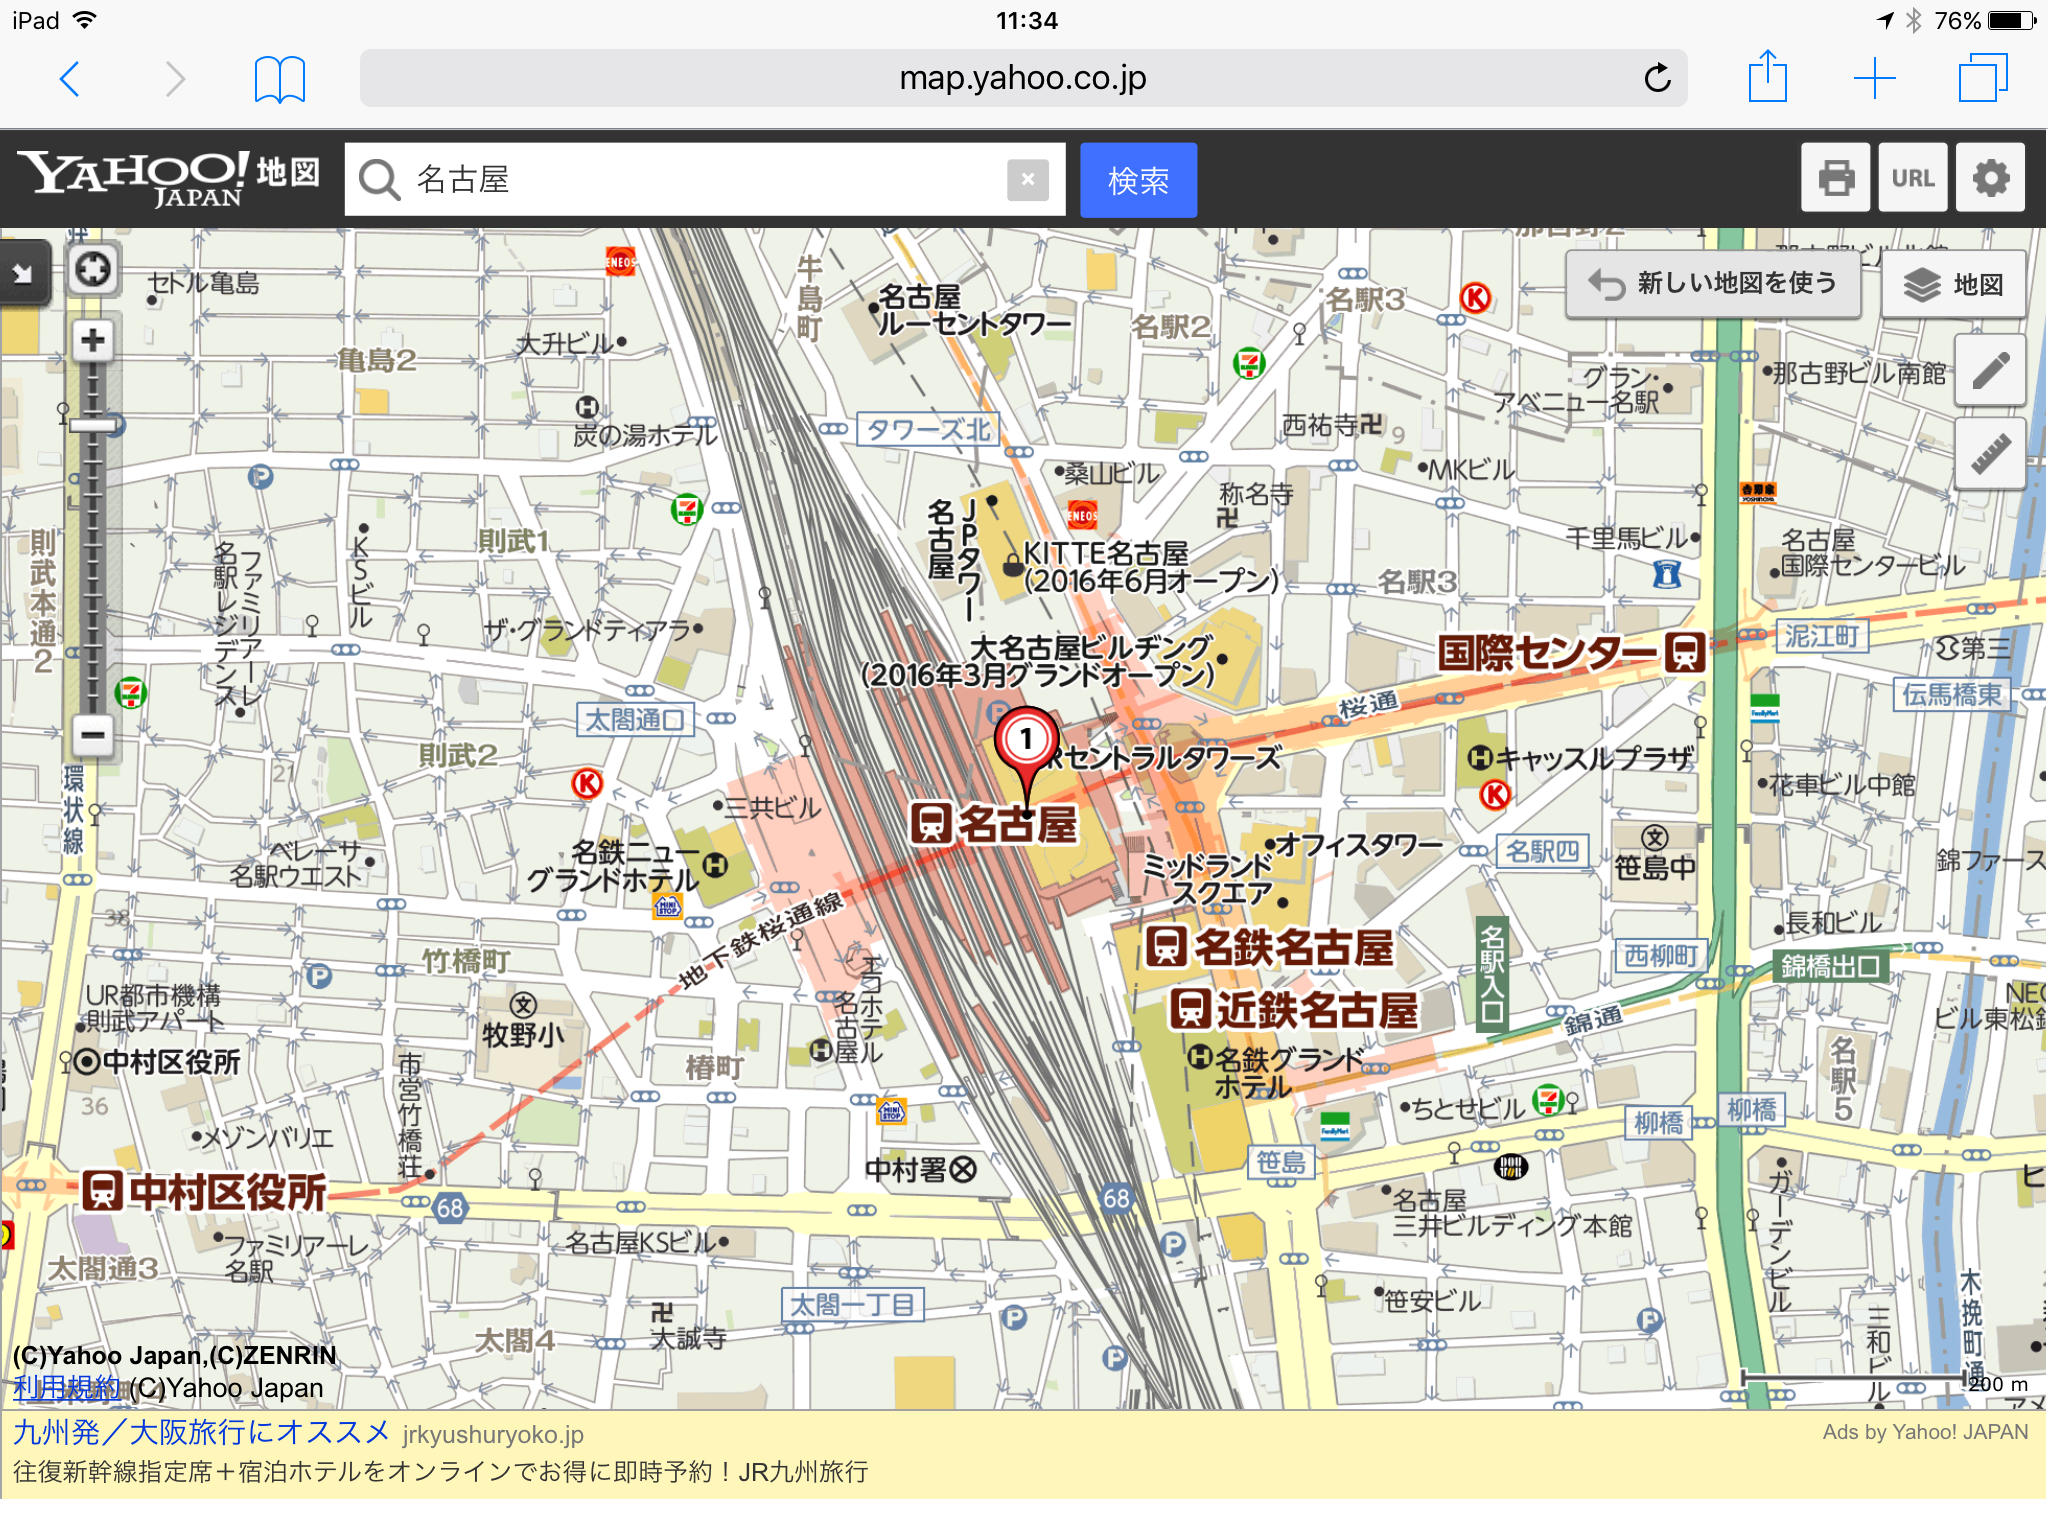Open settings gear icon
This screenshot has width=2048, height=1536.
pos(1990,177)
